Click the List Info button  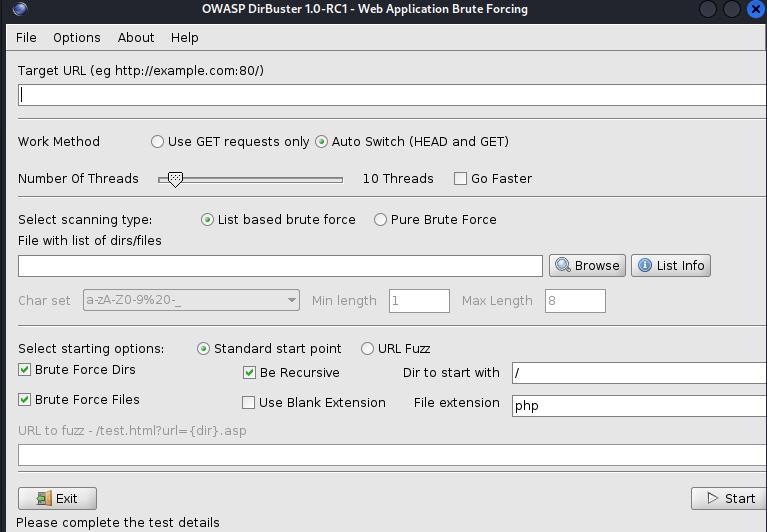671,266
